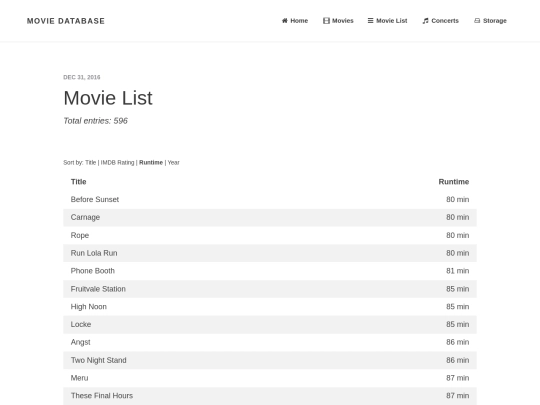Click the Home house icon
The height and width of the screenshot is (405, 540).
click(284, 21)
